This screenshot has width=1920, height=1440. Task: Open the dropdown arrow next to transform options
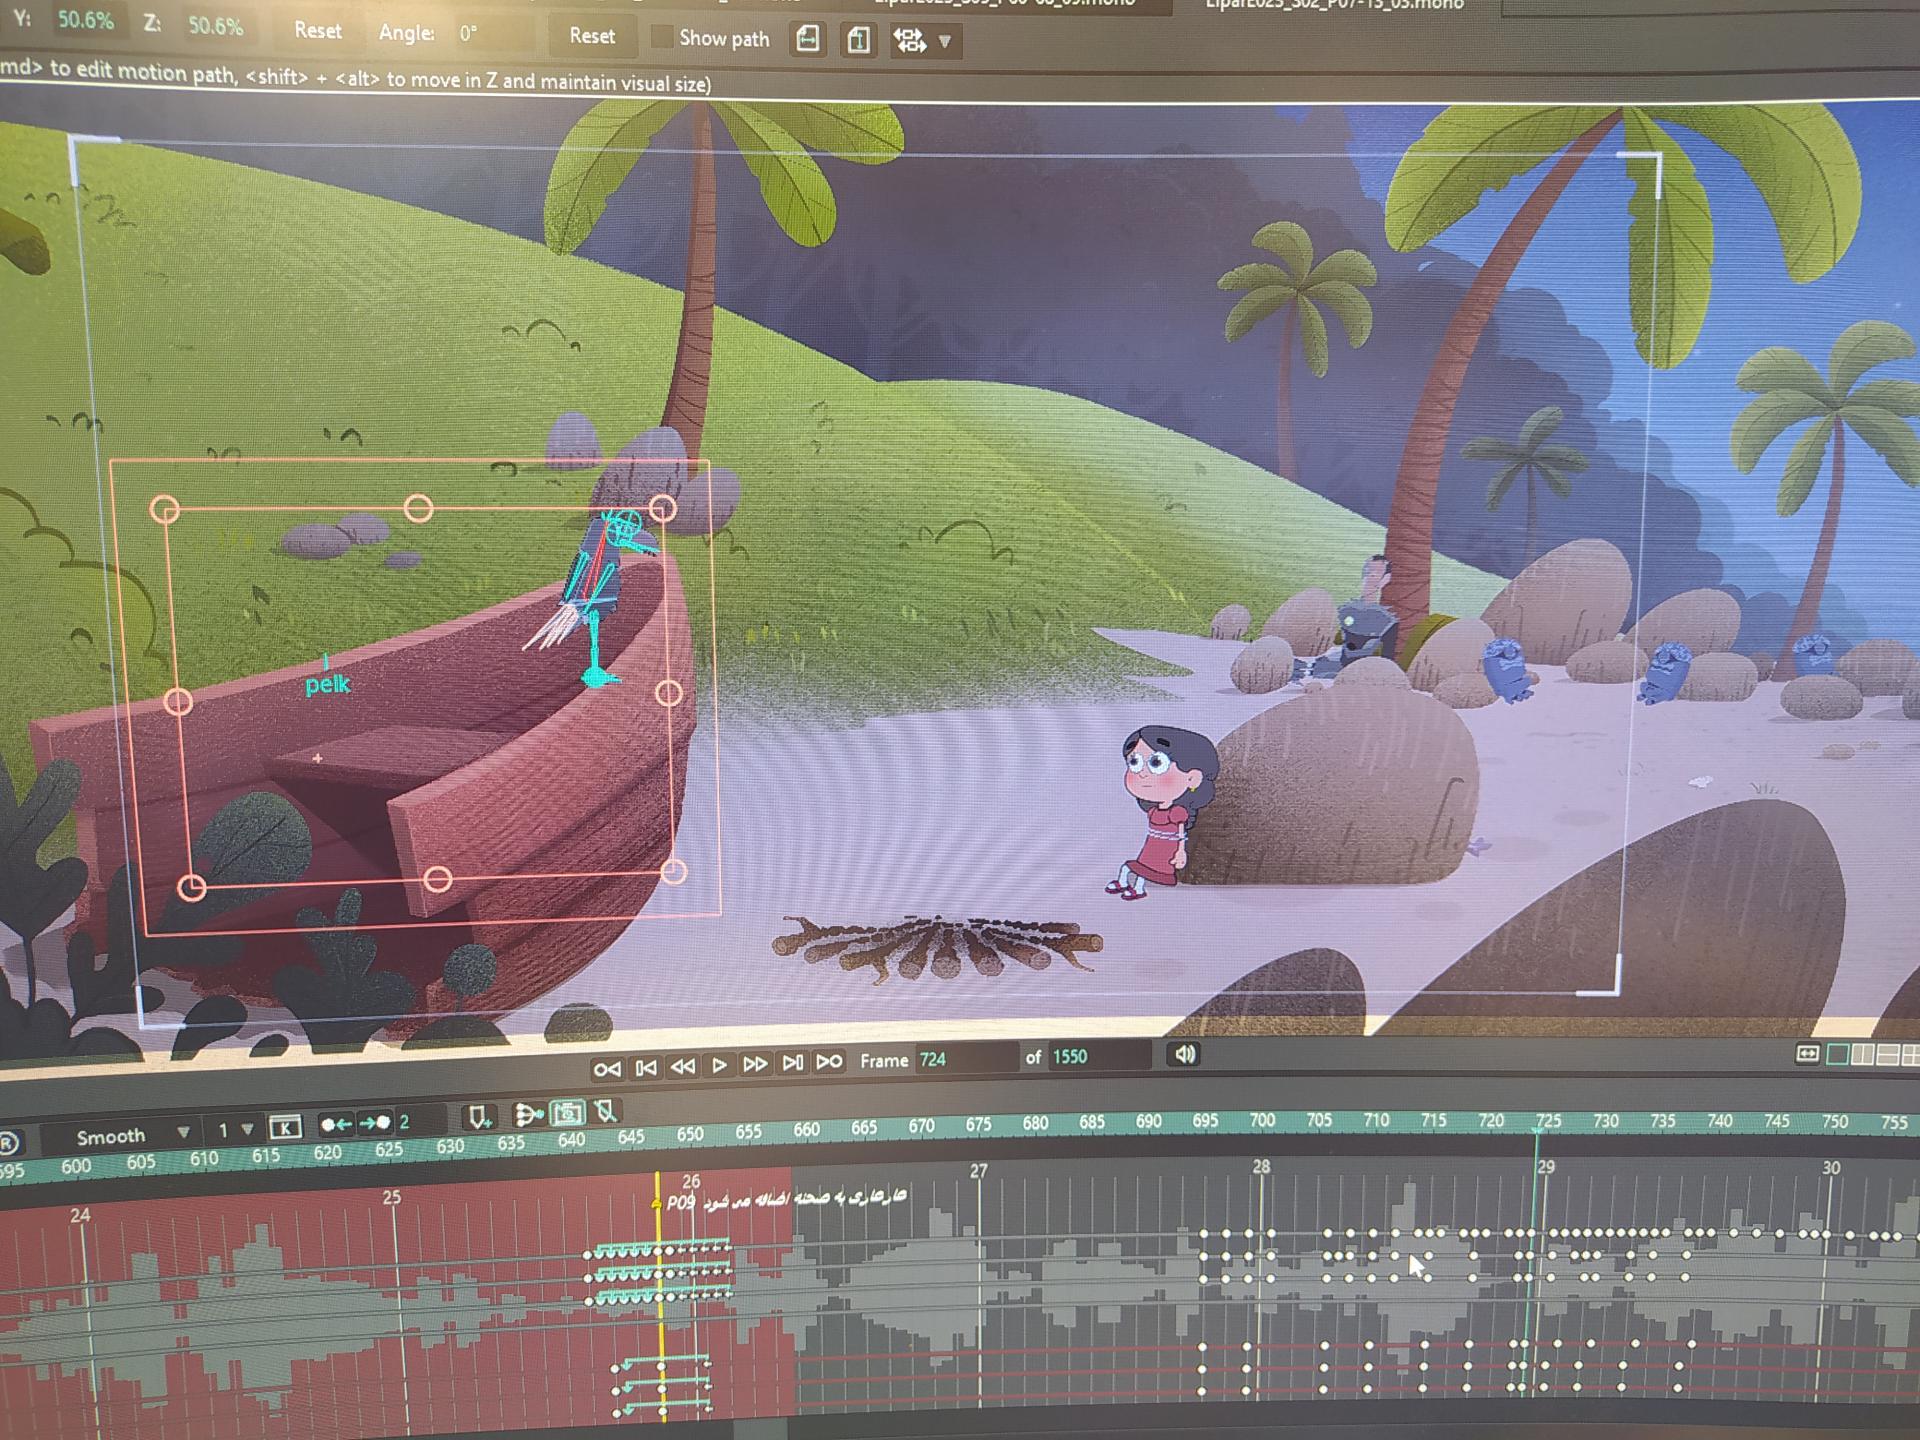[x=945, y=42]
